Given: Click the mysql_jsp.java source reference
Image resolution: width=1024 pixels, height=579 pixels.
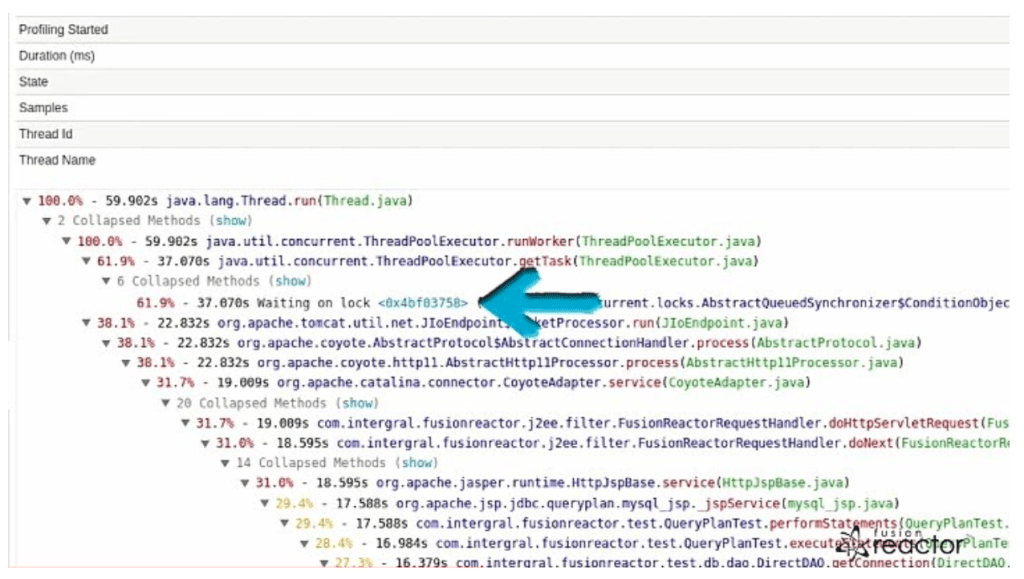Looking at the screenshot, I should click(x=840, y=504).
